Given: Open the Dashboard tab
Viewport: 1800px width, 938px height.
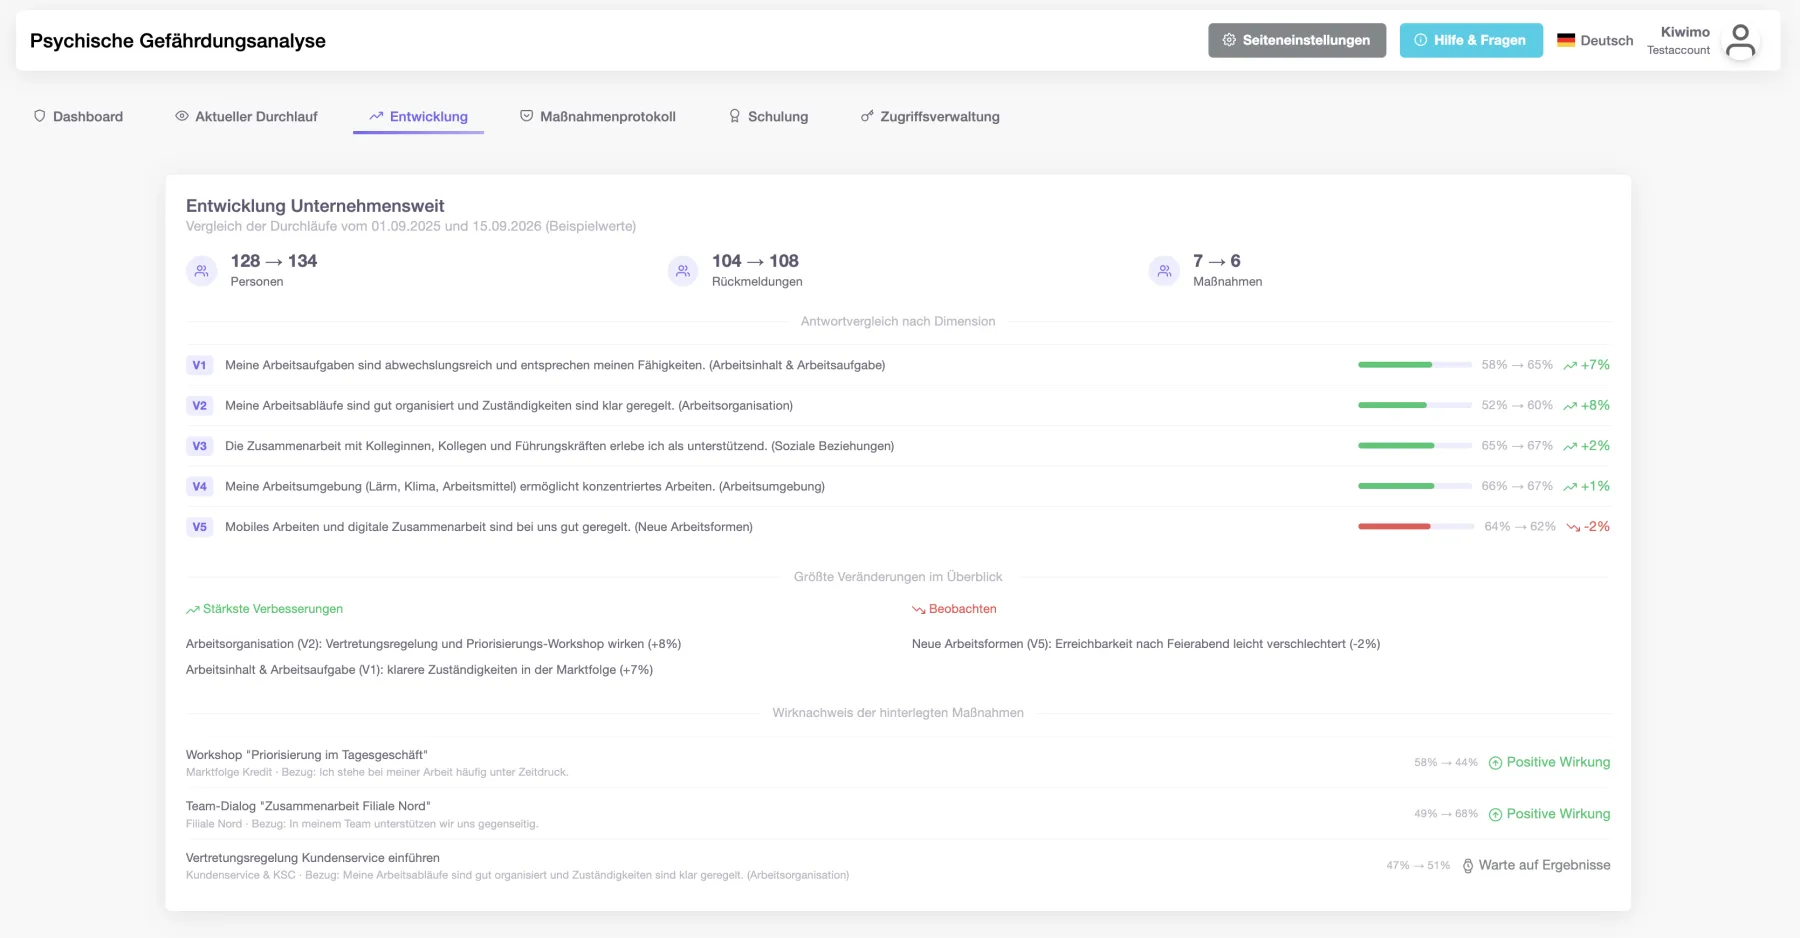Looking at the screenshot, I should point(78,116).
